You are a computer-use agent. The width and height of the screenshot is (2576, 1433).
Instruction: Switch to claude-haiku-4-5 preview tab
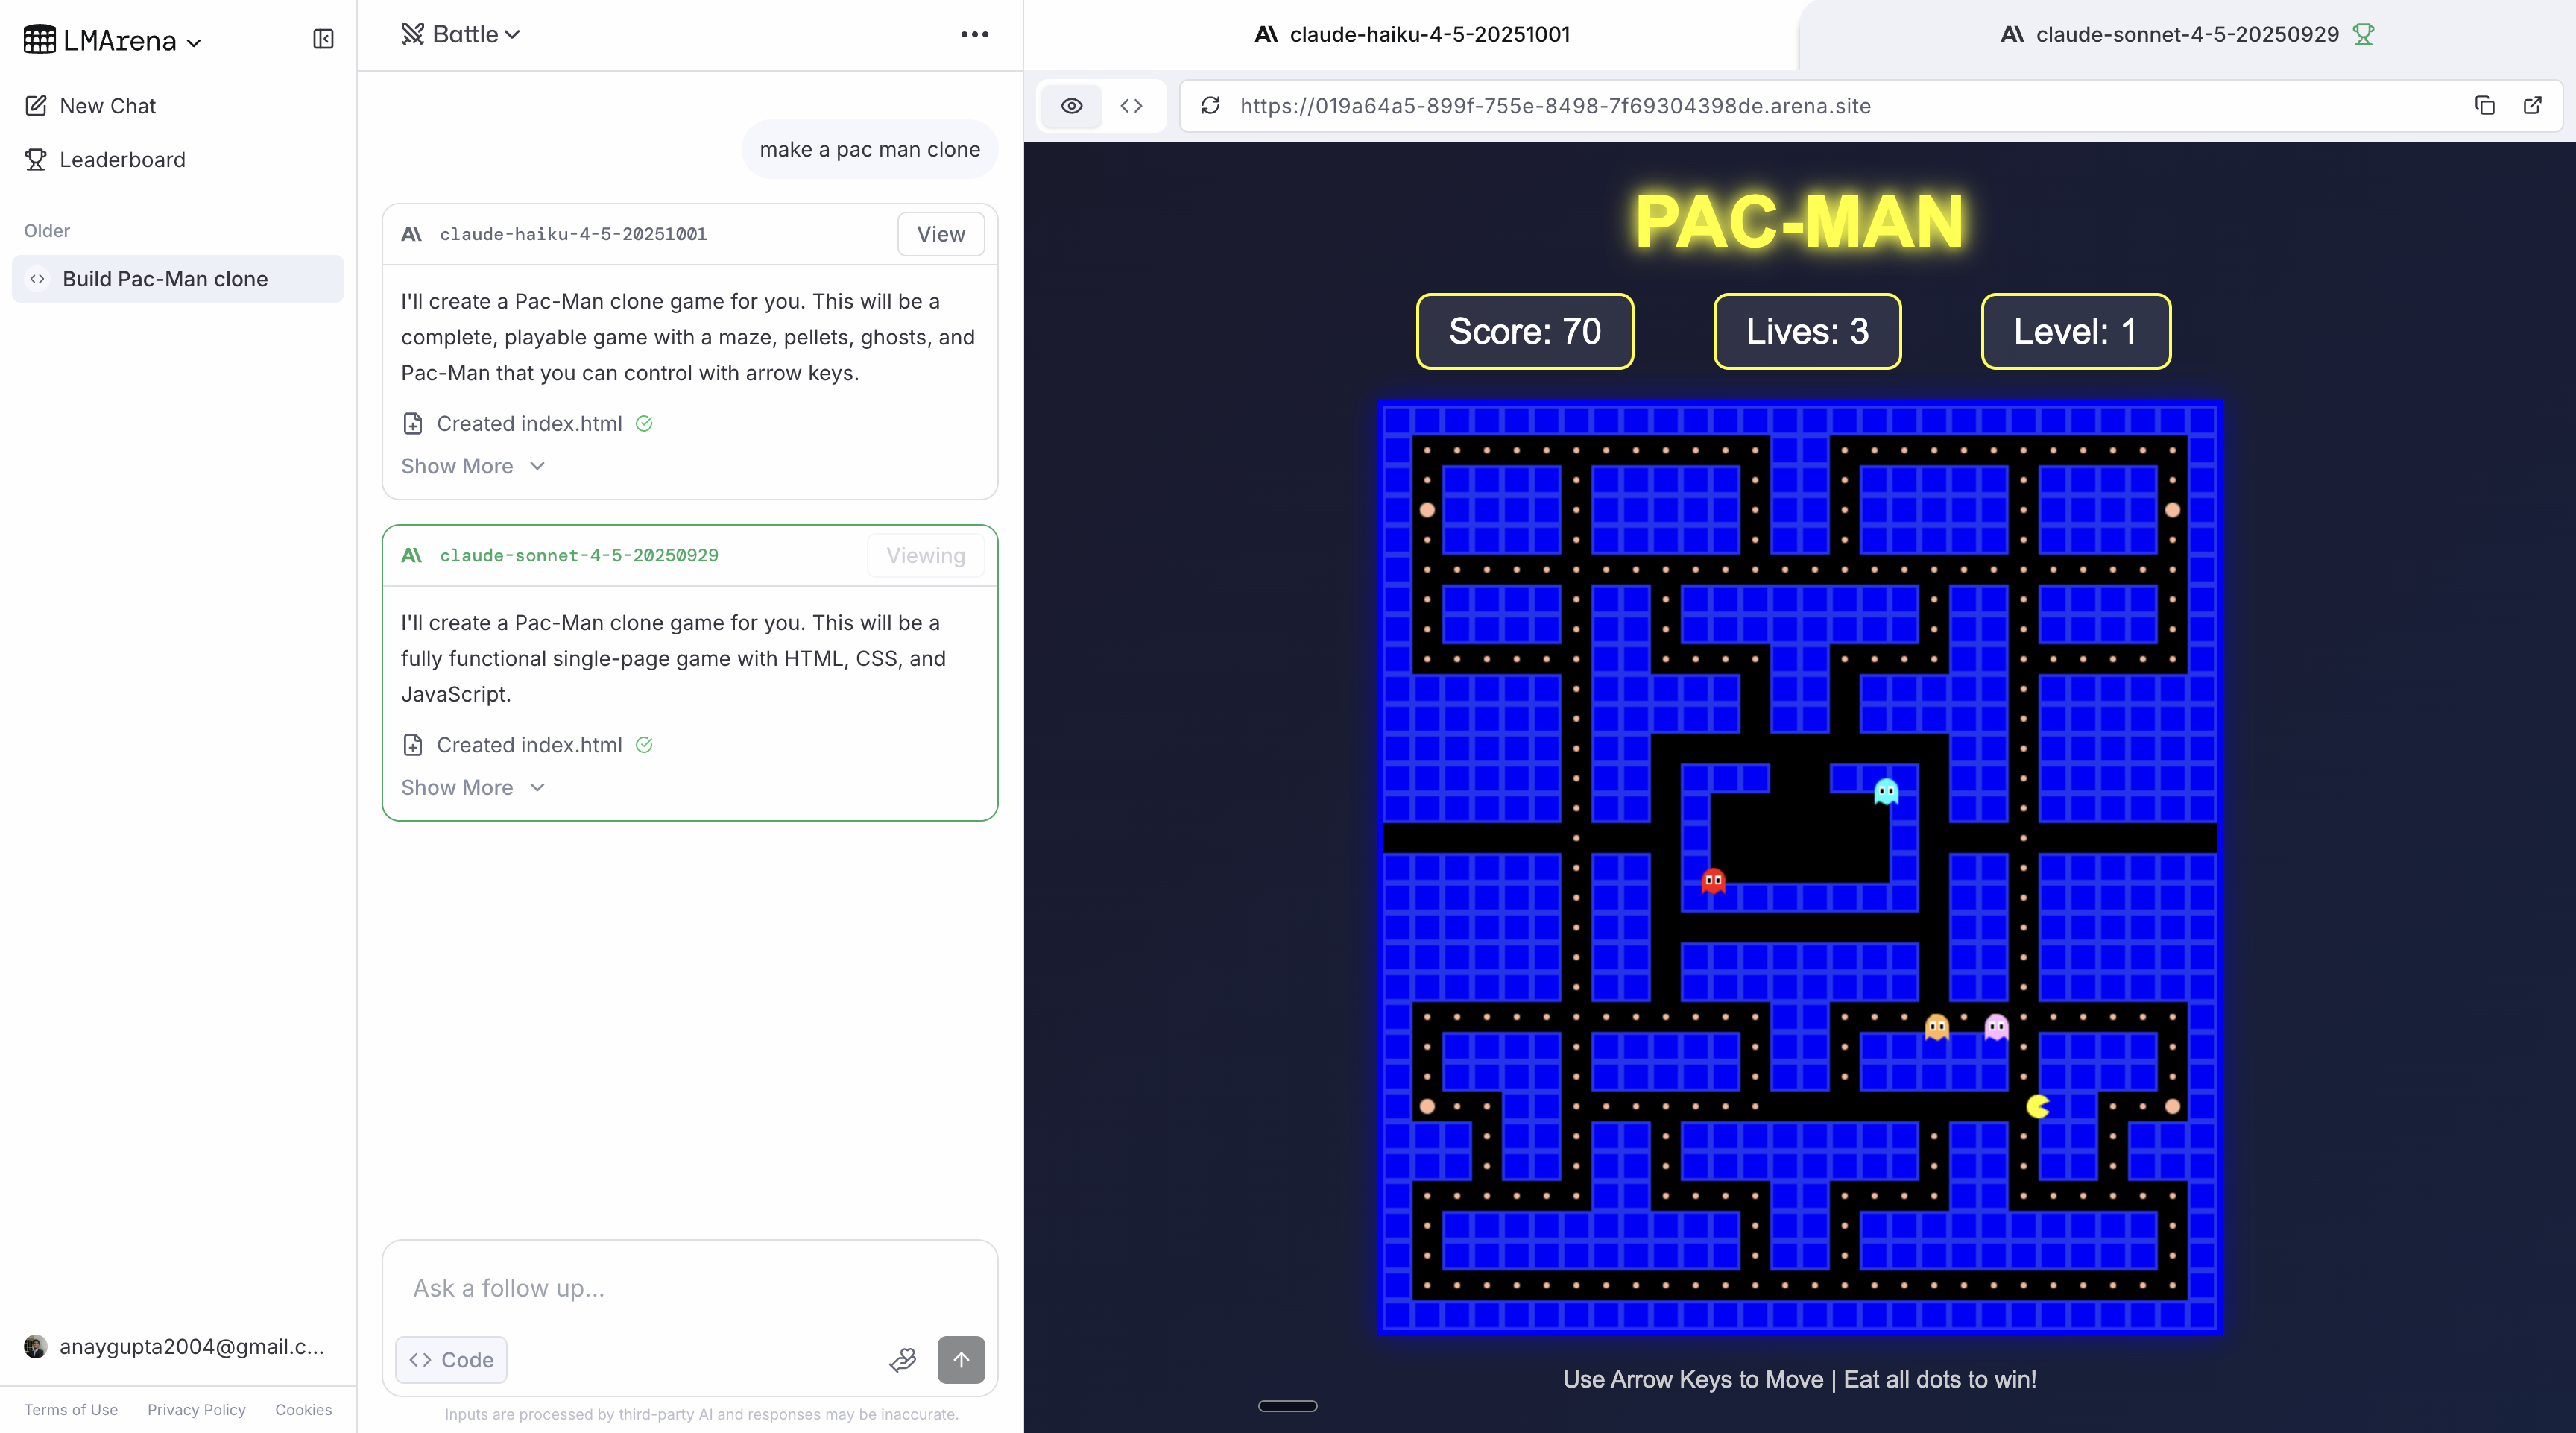(1411, 35)
